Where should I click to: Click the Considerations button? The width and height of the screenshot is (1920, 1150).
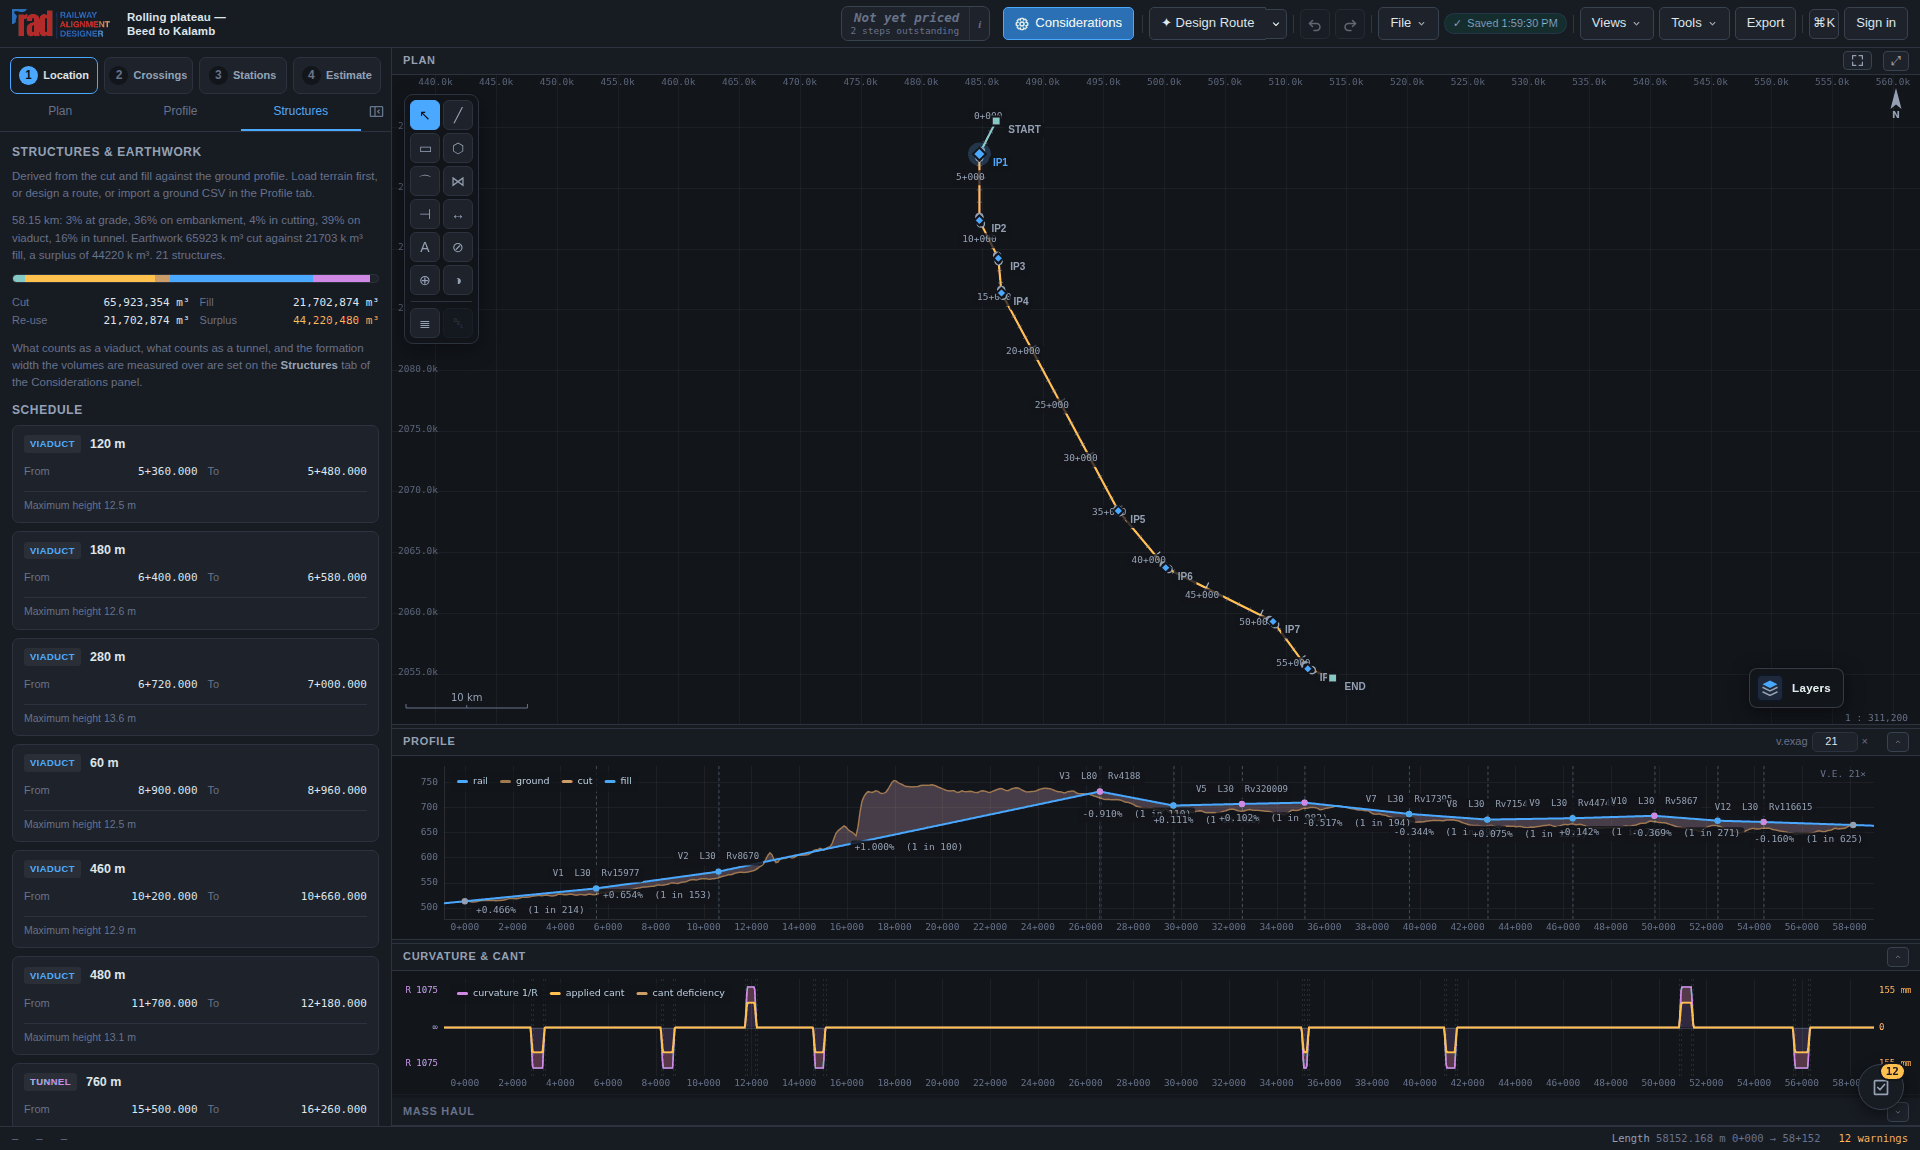click(x=1068, y=23)
